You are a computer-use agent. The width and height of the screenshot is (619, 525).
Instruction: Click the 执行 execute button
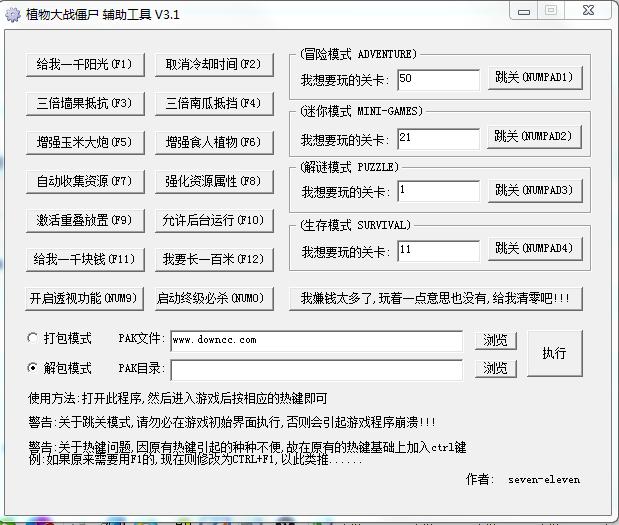tap(554, 354)
